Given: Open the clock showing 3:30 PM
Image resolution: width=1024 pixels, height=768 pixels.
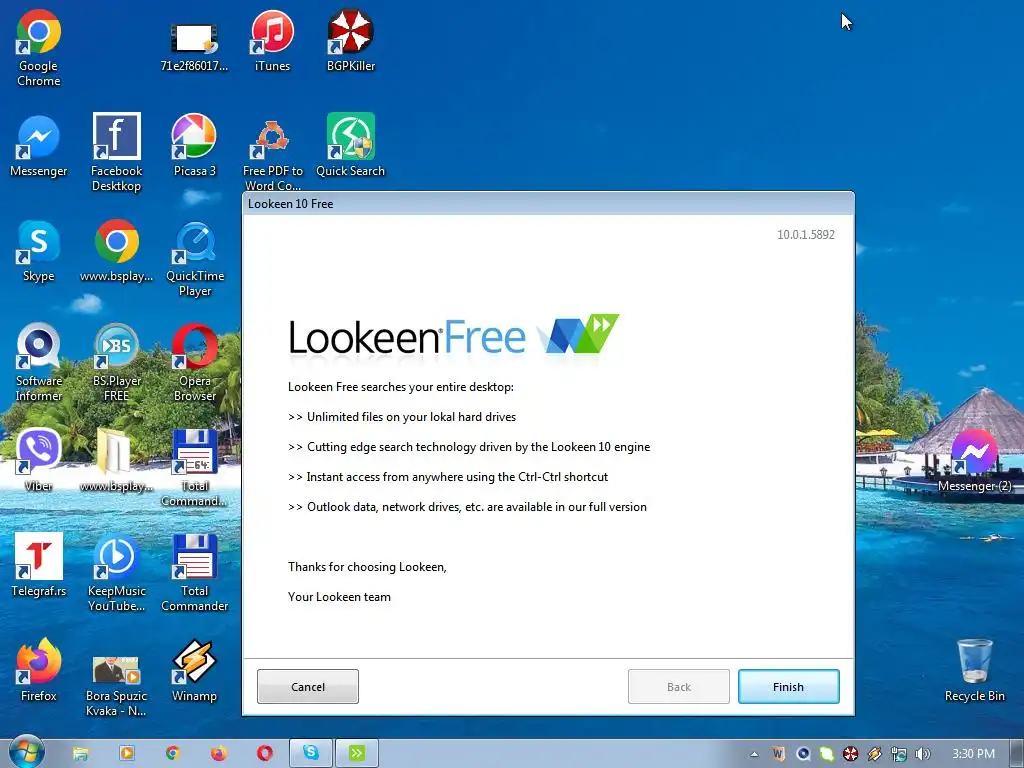Looking at the screenshot, I should click(973, 754).
